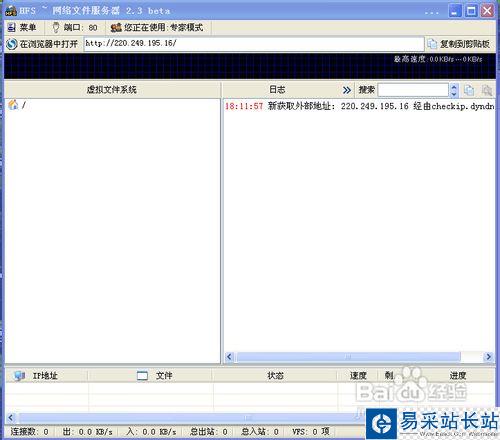500x440 pixels.
Task: Click the 18:11:57 log entry
Action: pyautogui.click(x=359, y=106)
